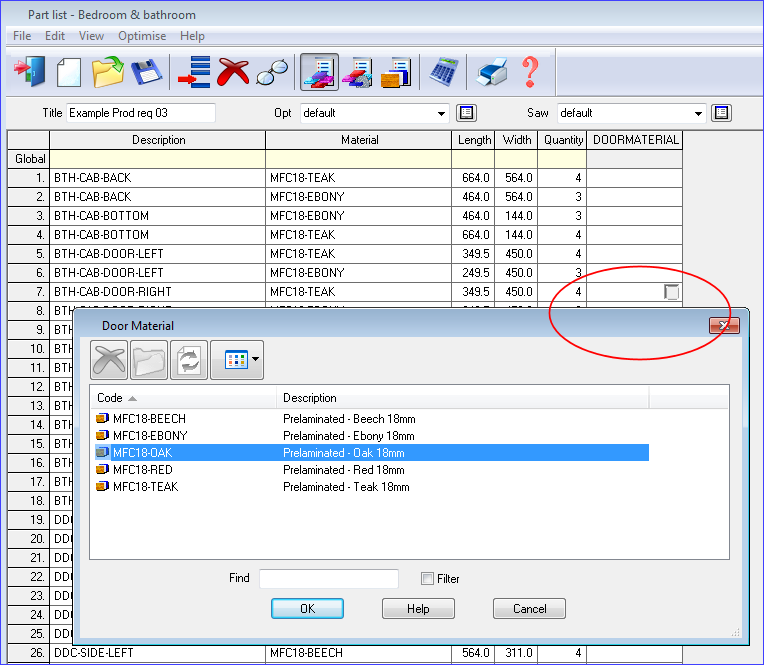This screenshot has width=764, height=665.
Task: Click the Save floppy disk icon
Action: point(147,72)
